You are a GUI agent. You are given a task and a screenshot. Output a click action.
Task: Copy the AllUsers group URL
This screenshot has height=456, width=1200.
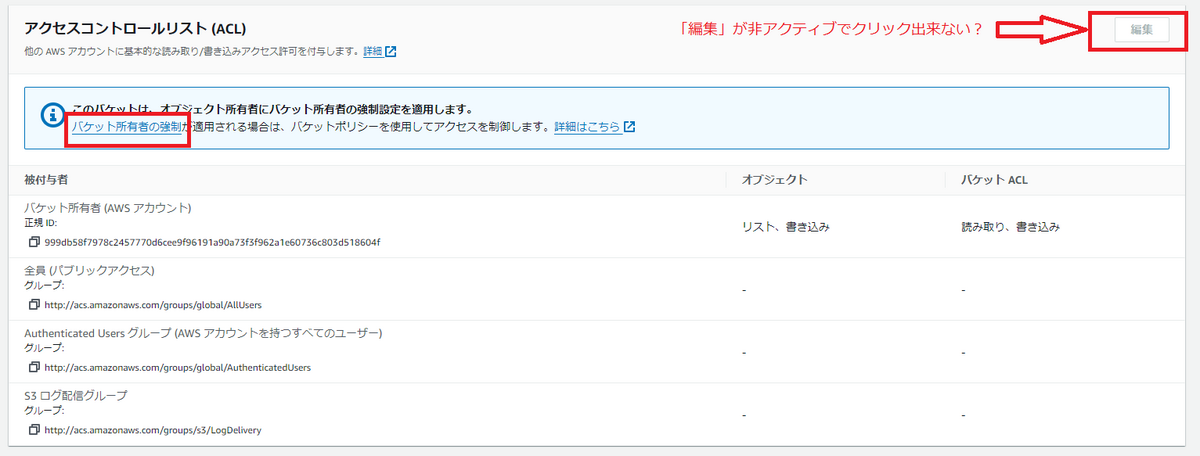pos(34,304)
